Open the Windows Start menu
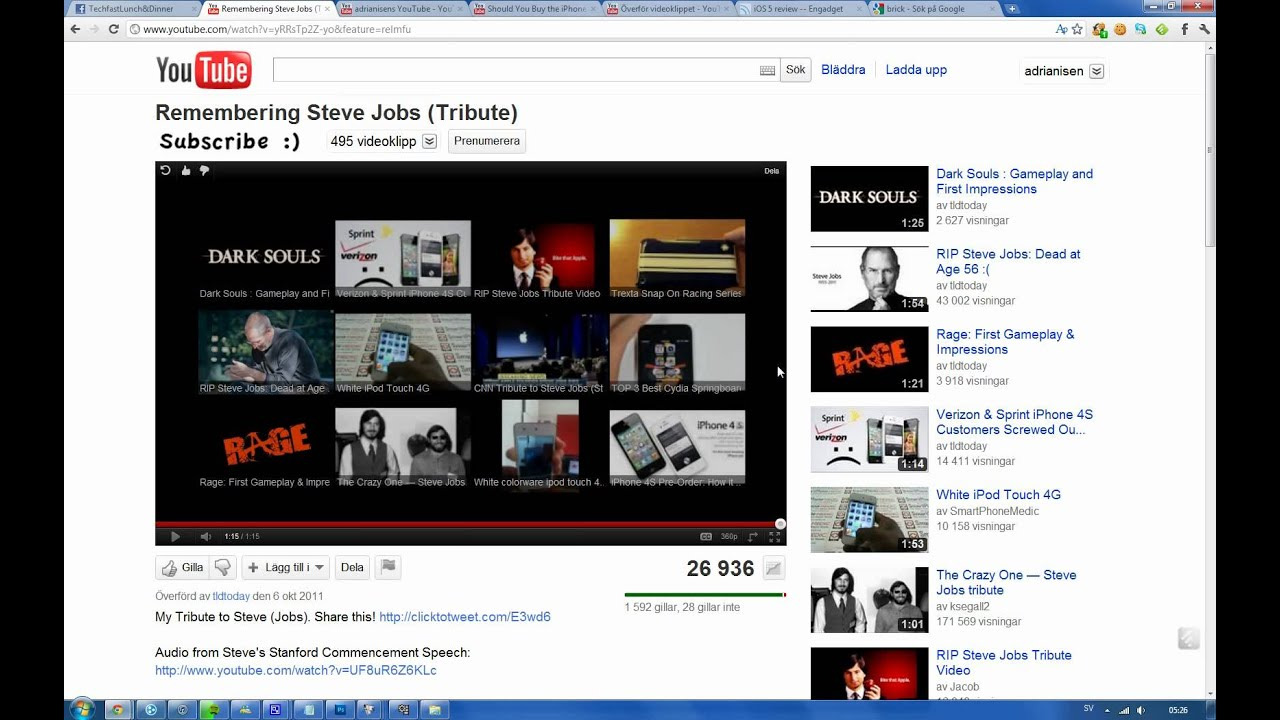The height and width of the screenshot is (720, 1280). 82,709
